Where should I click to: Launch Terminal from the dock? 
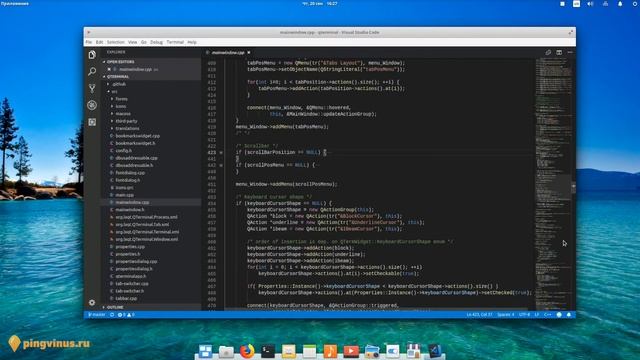pyautogui.click(x=268, y=351)
